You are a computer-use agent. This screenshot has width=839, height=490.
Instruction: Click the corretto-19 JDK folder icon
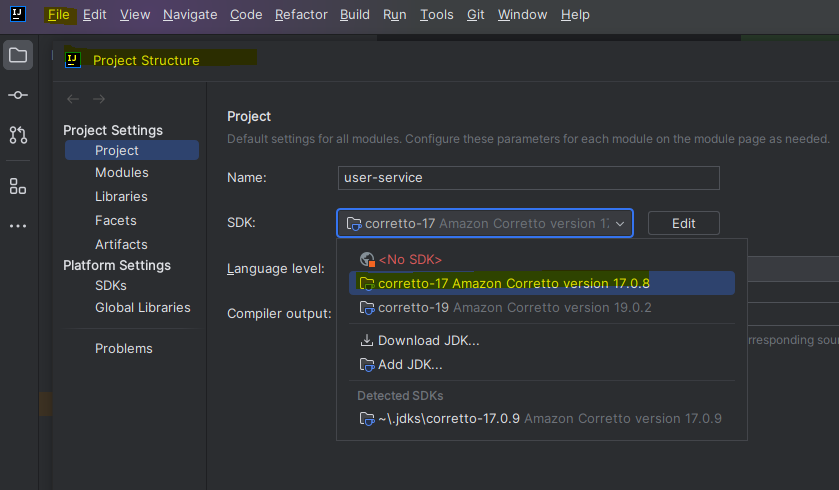tap(367, 308)
